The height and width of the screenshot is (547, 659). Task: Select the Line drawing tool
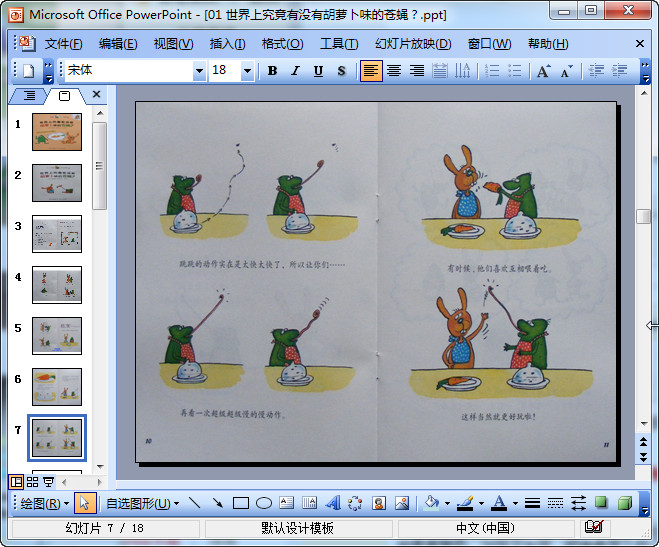click(x=195, y=503)
